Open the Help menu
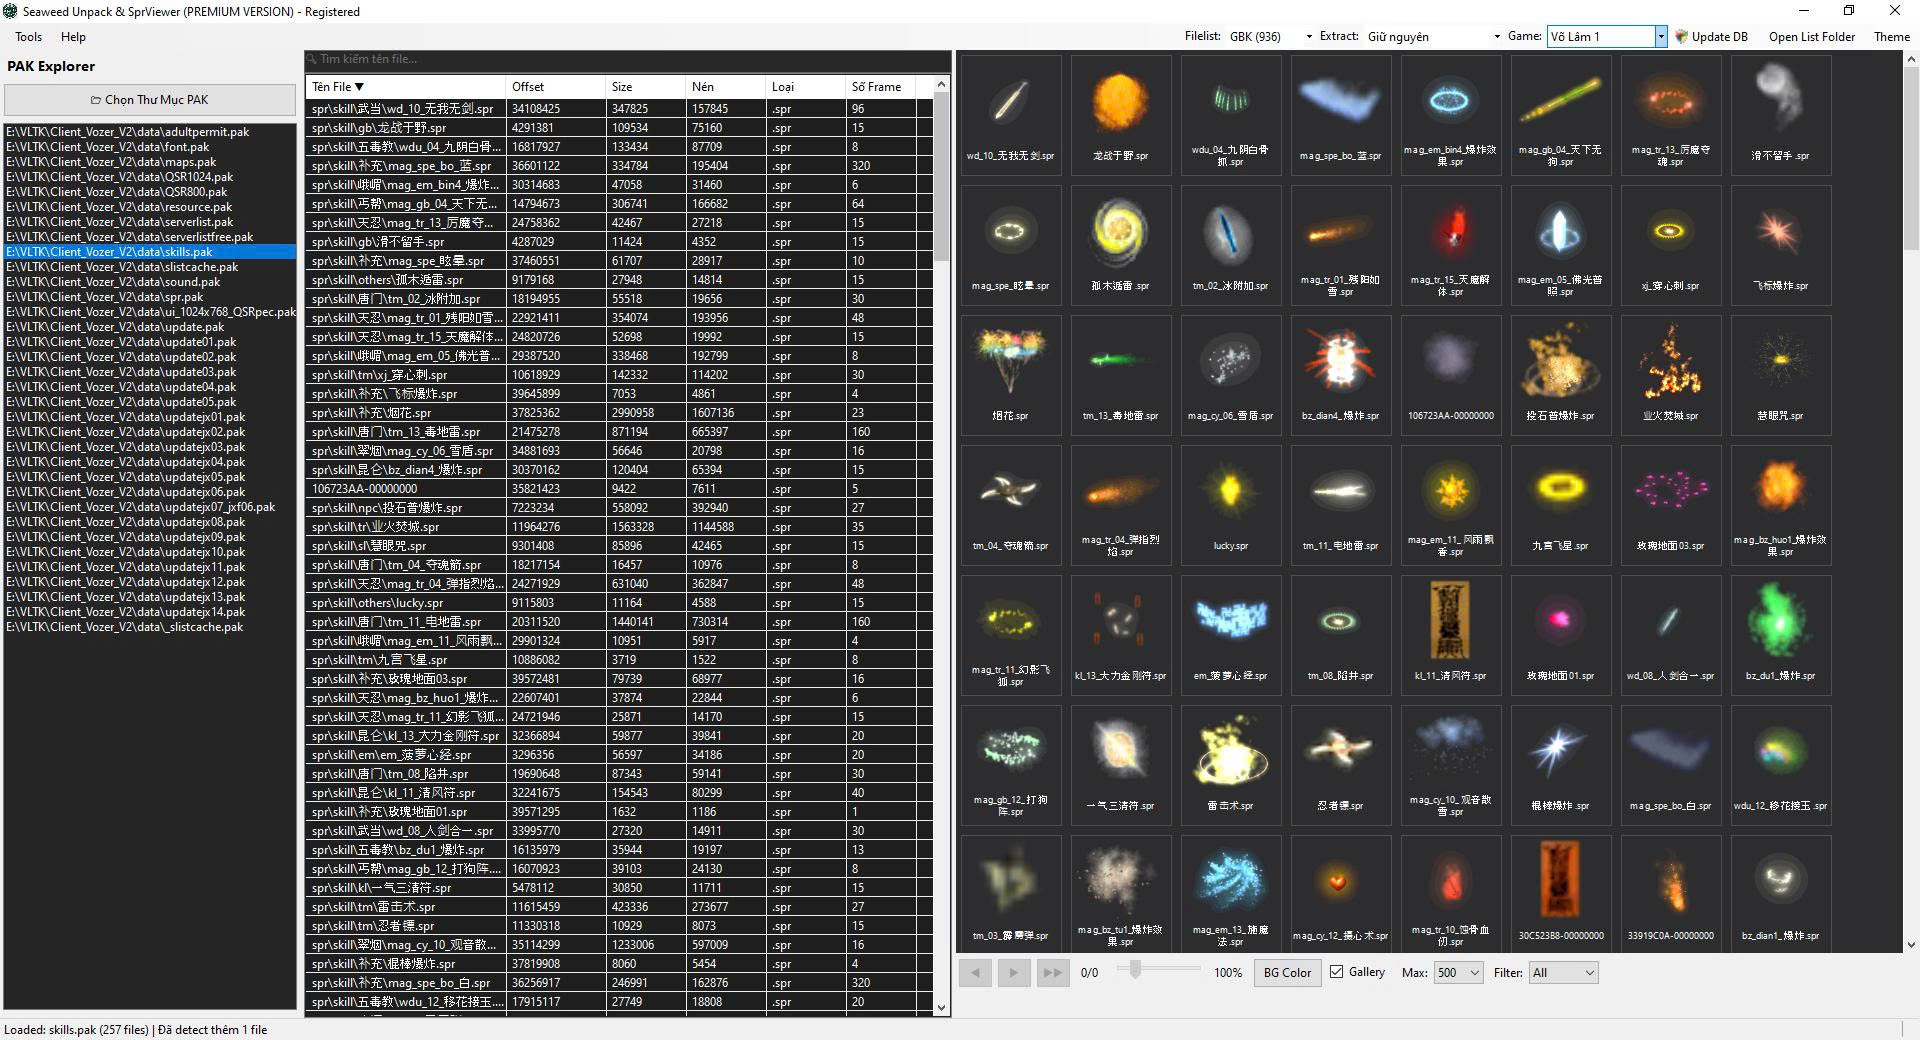 72,37
